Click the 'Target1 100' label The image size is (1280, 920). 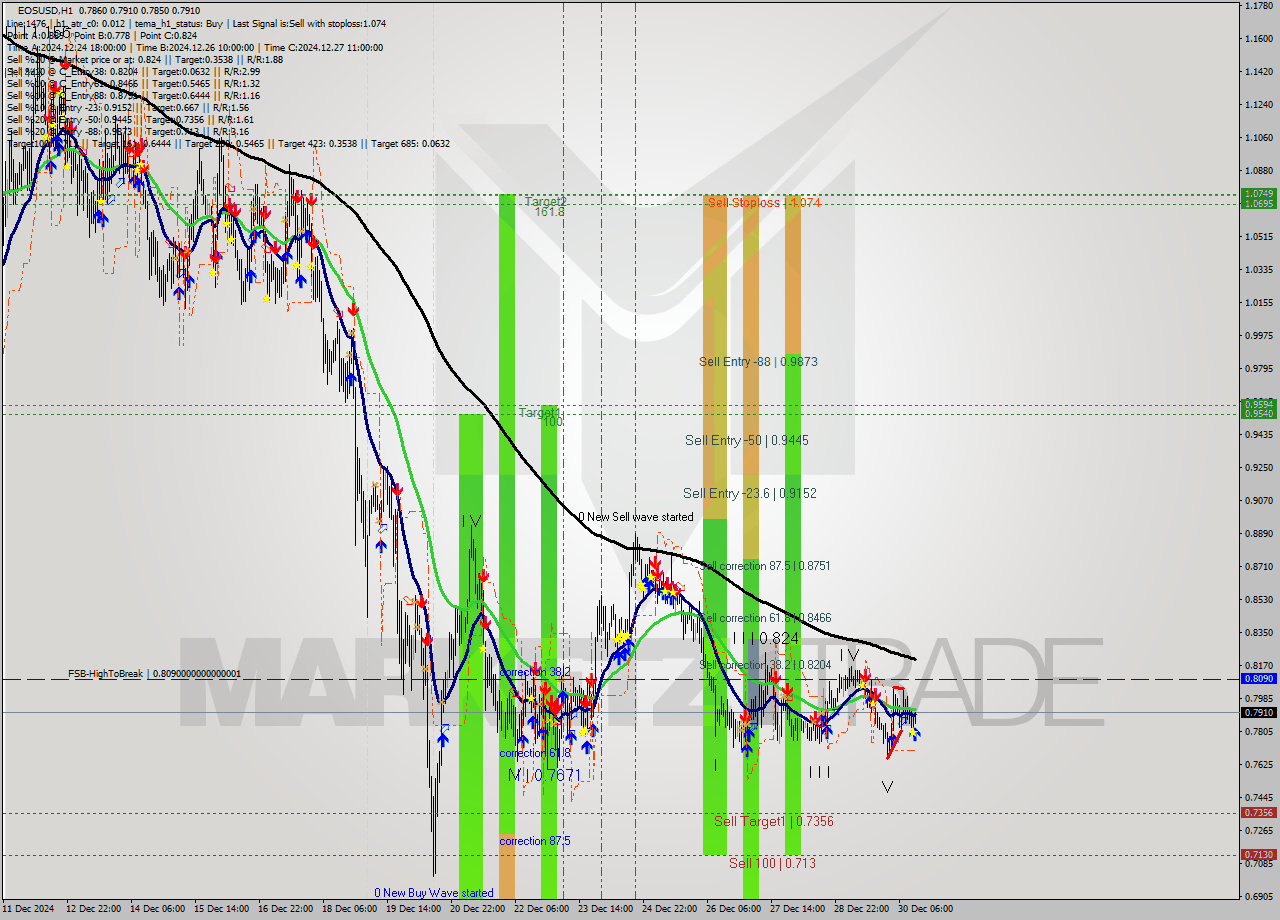[x=541, y=417]
